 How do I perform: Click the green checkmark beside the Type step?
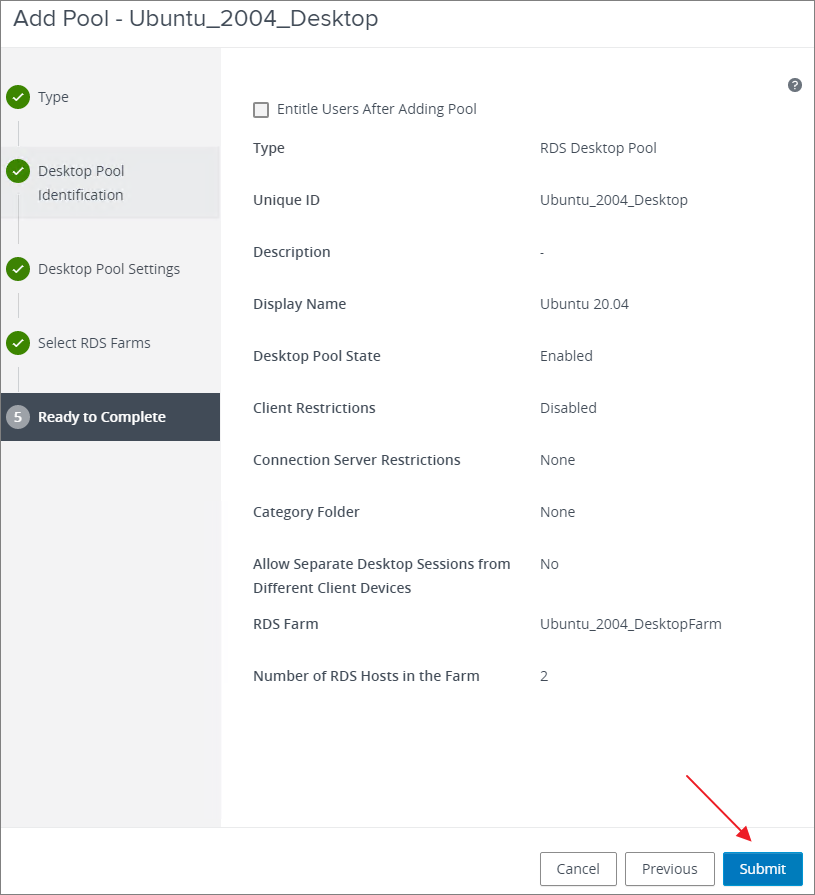point(18,97)
